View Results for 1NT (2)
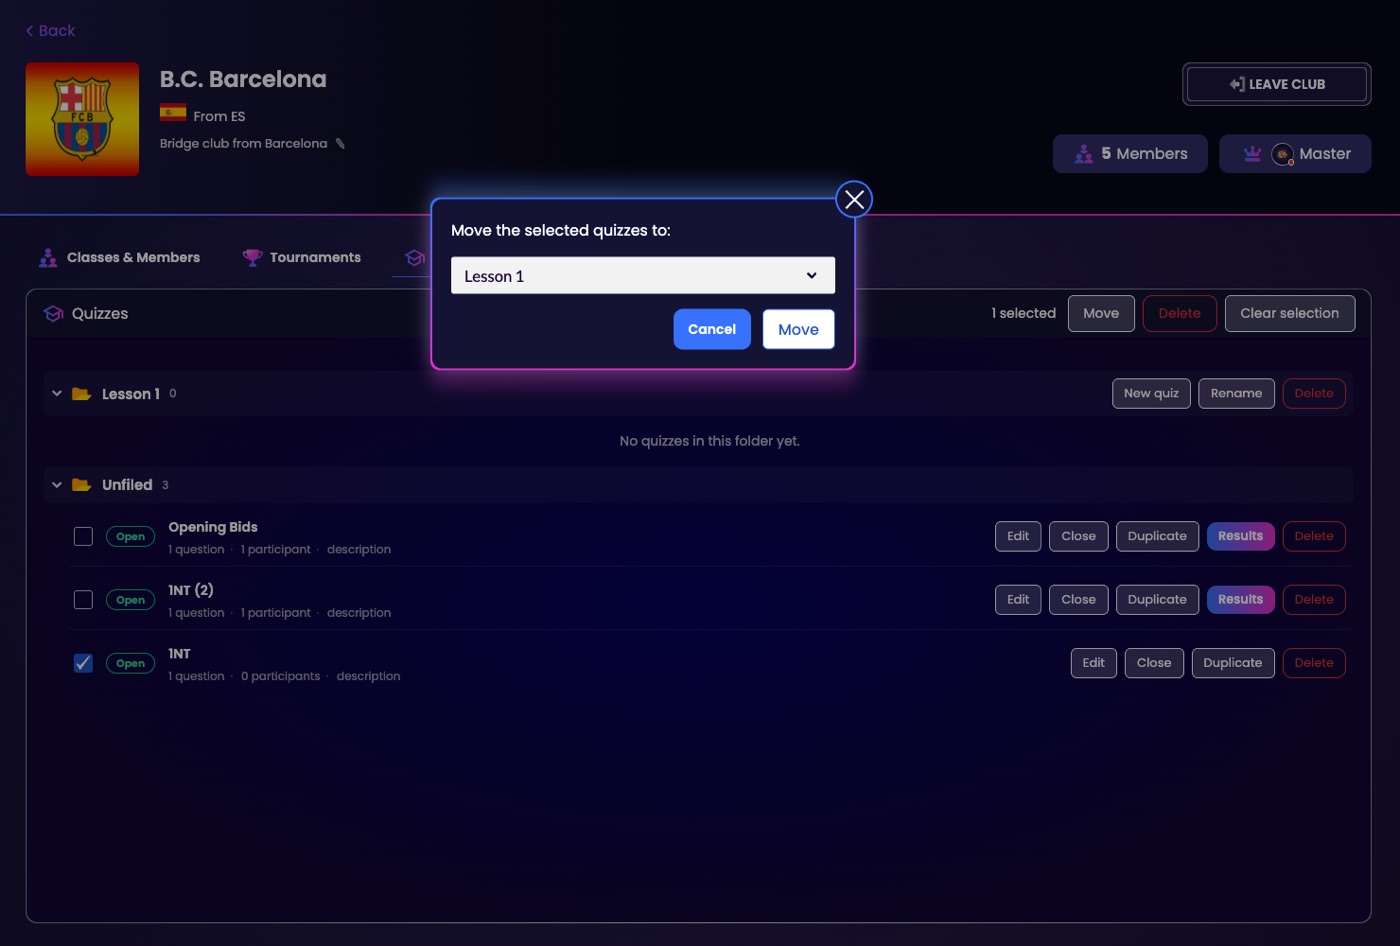1400x946 pixels. (1241, 600)
